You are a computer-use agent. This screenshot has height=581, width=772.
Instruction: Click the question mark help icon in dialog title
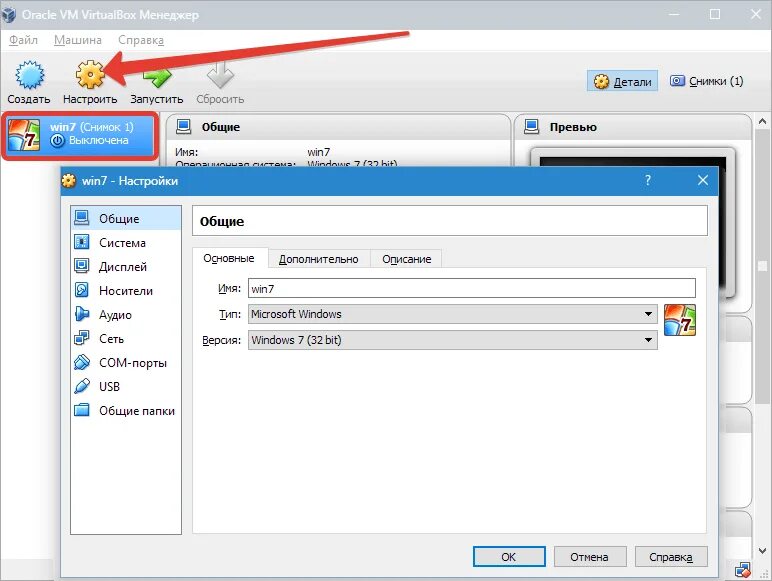pos(648,181)
